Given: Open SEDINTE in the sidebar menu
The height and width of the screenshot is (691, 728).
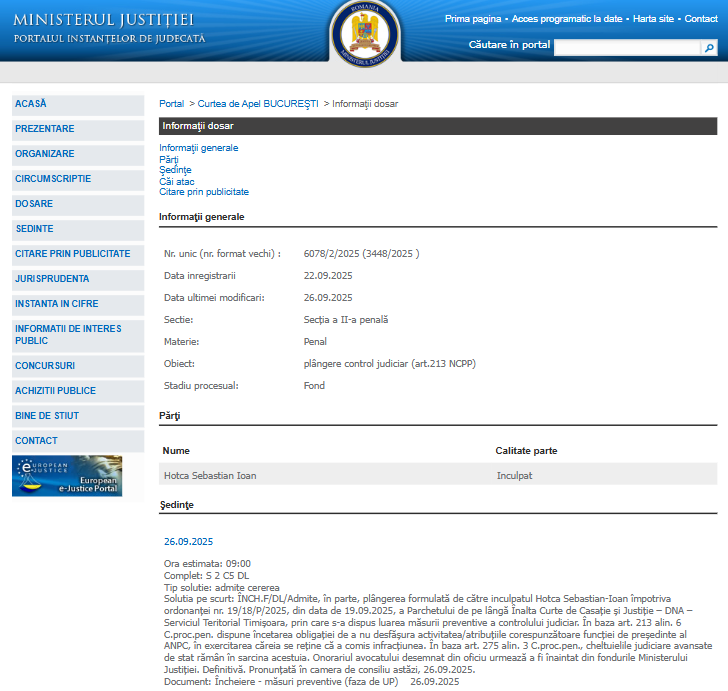Looking at the screenshot, I should coord(78,229).
